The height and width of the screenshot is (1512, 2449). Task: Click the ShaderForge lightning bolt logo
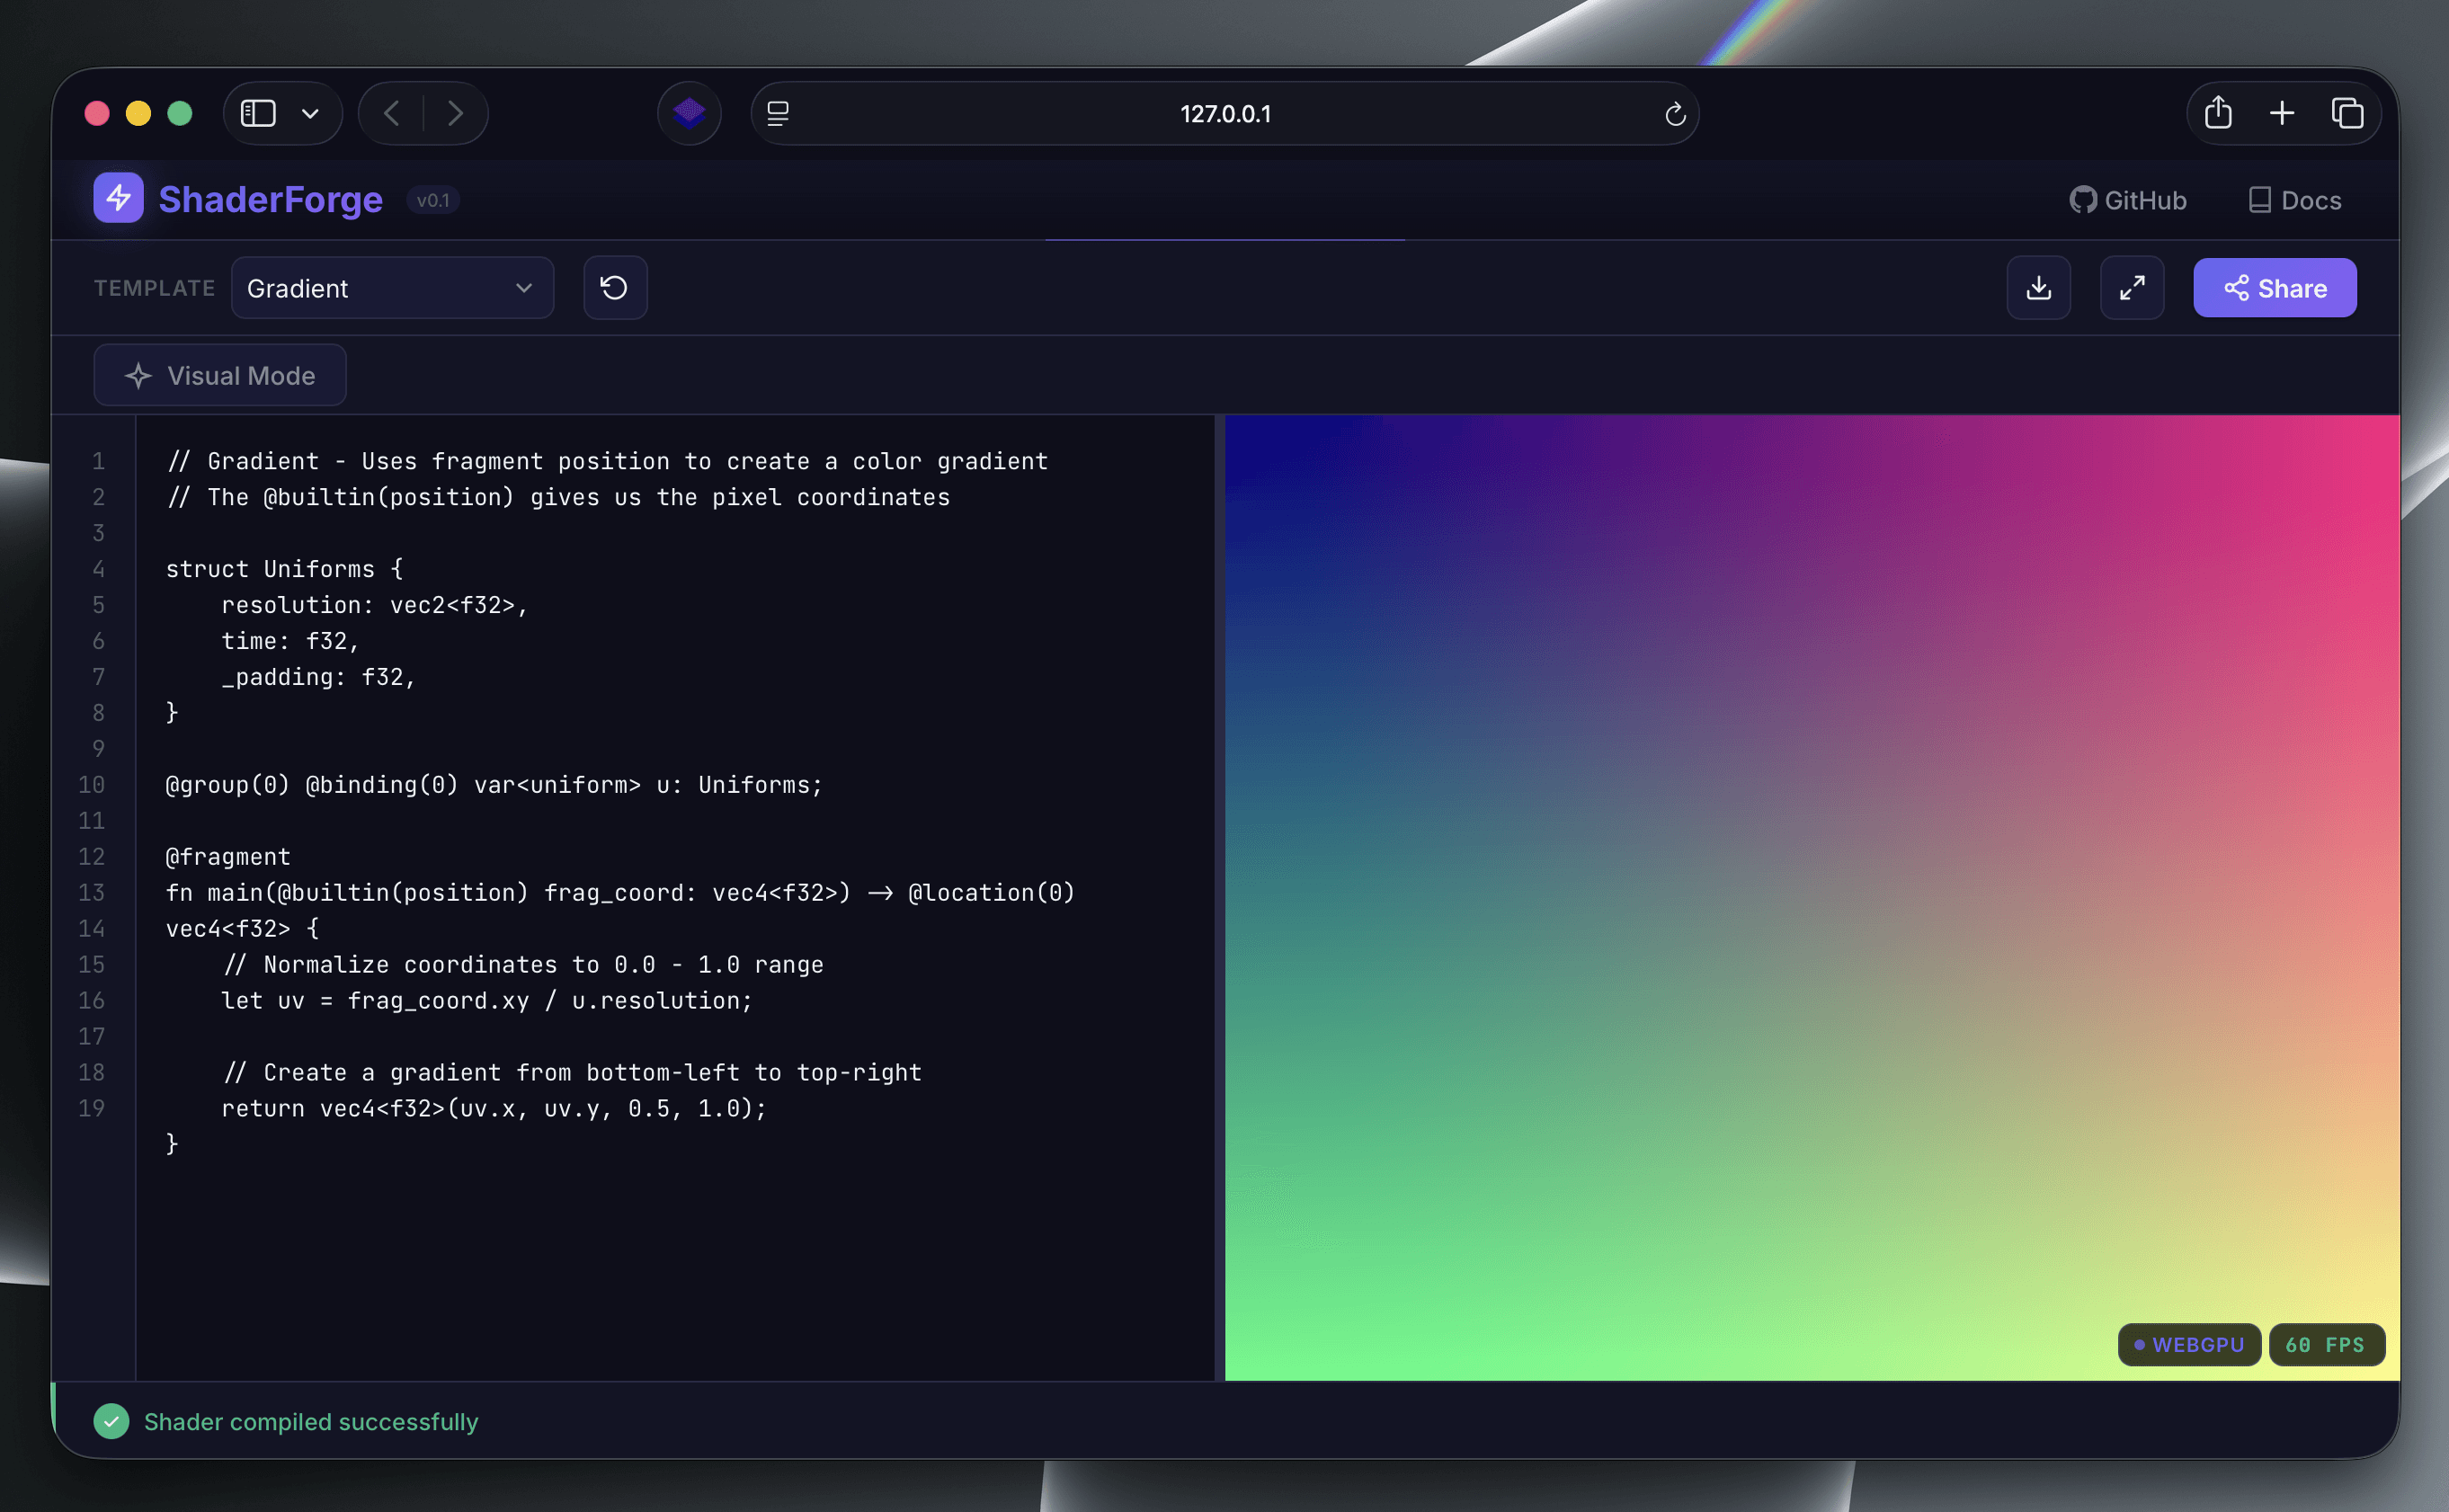[118, 198]
